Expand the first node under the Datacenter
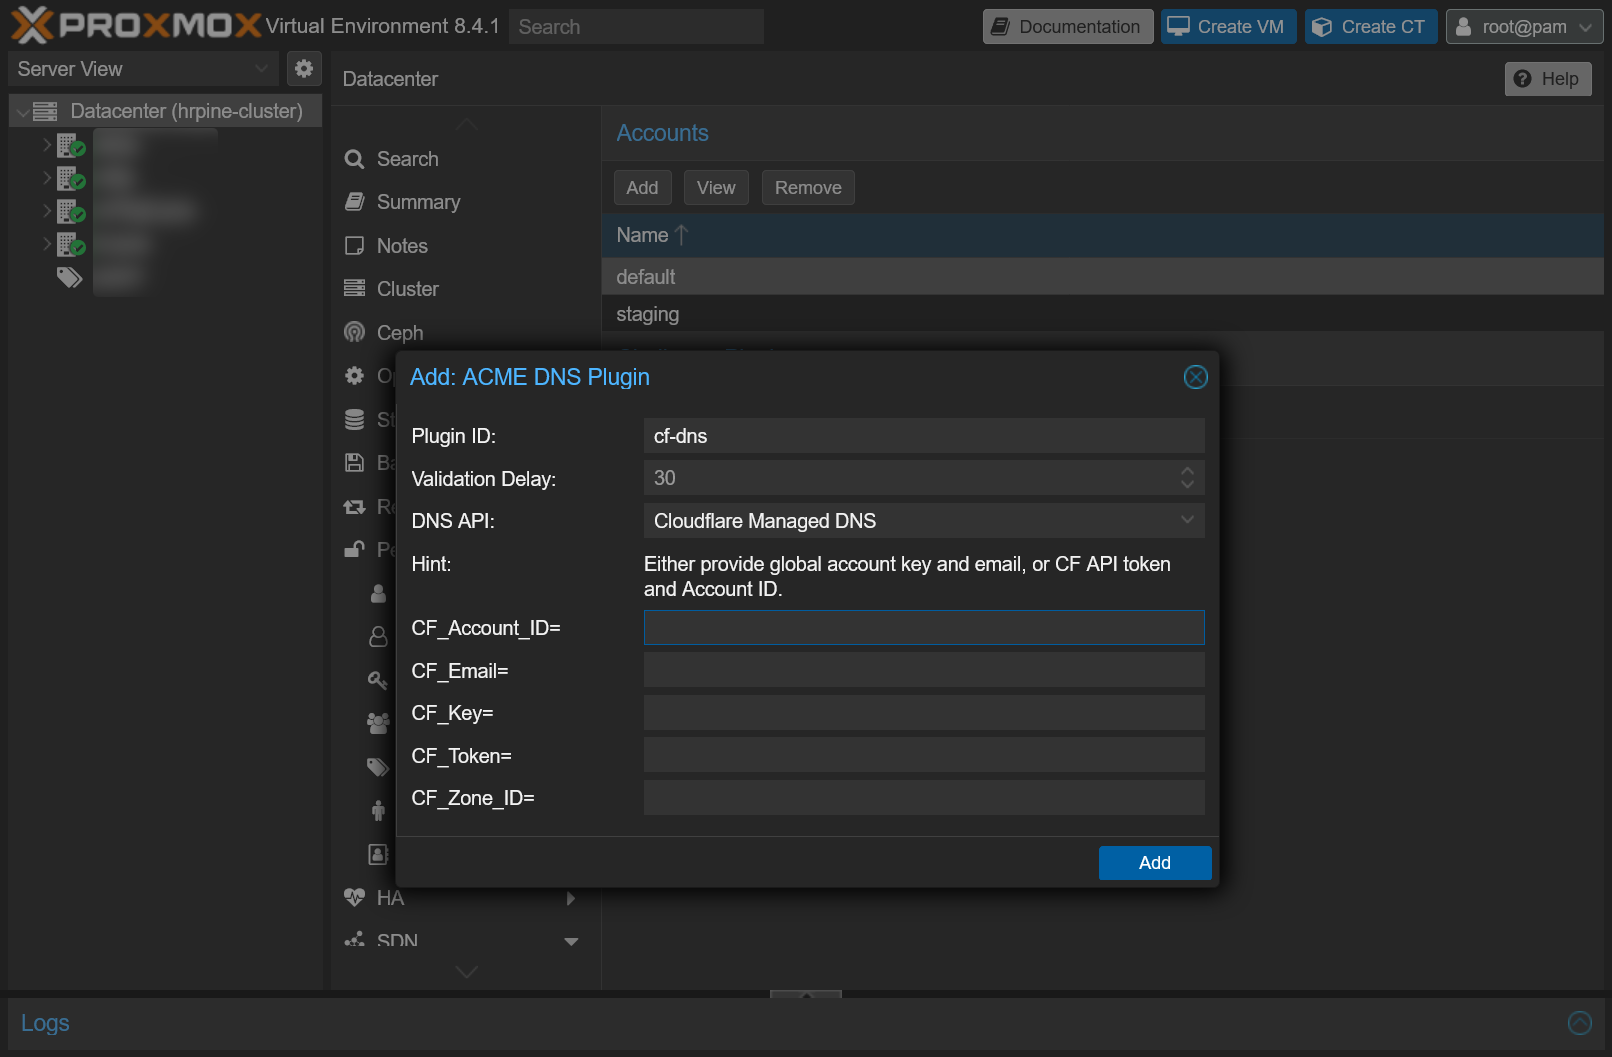 47,144
